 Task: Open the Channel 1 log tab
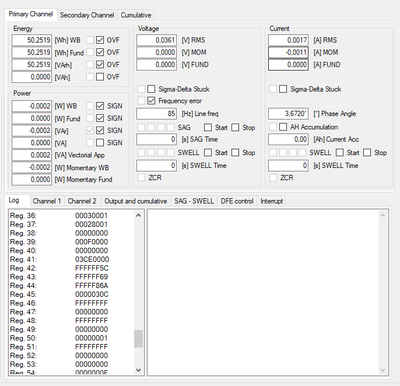point(47,201)
